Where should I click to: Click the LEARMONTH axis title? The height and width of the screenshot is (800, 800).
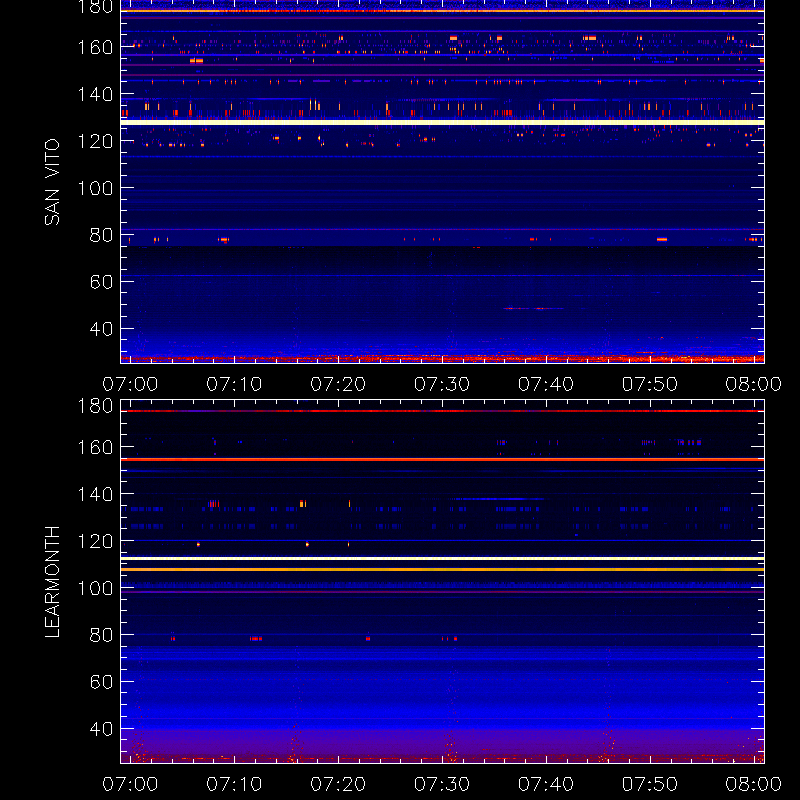(x=52, y=582)
